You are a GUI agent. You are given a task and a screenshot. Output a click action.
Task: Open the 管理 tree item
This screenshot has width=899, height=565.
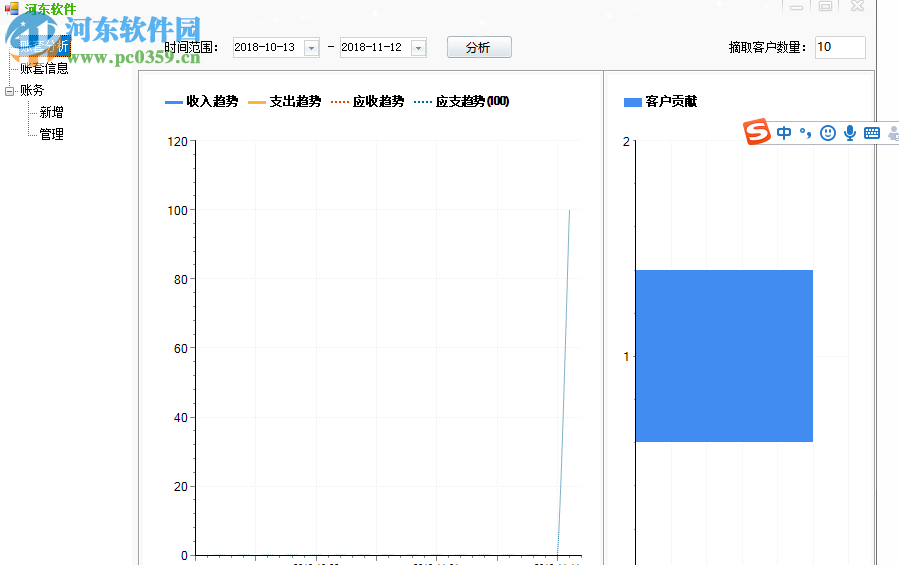[52, 134]
